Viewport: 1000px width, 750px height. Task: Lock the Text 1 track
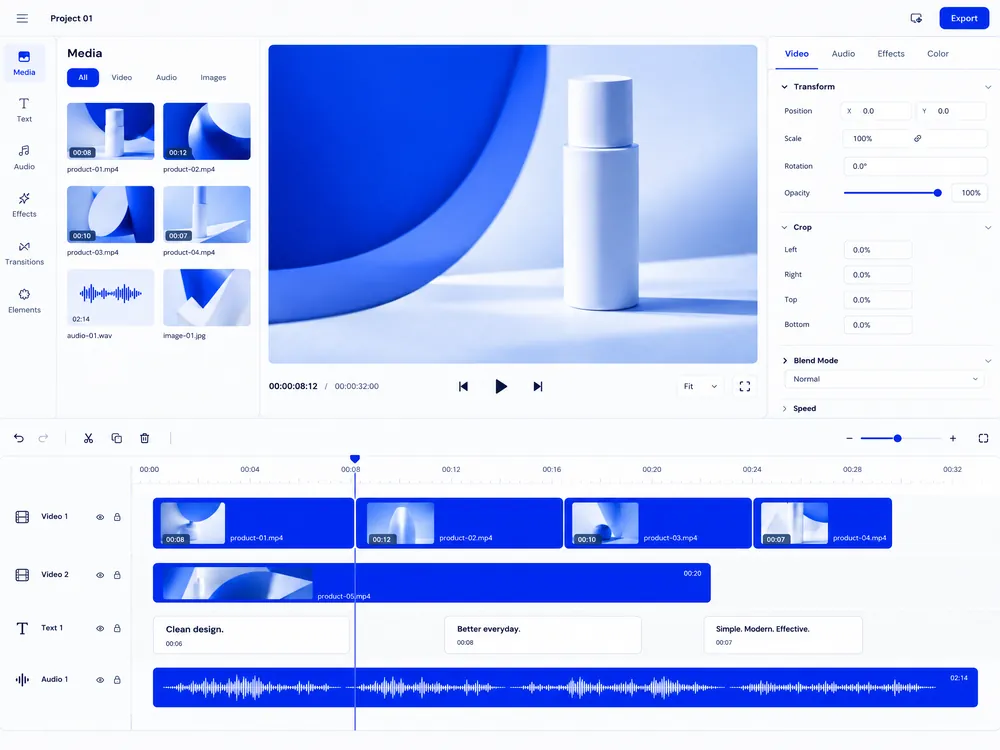coord(117,628)
